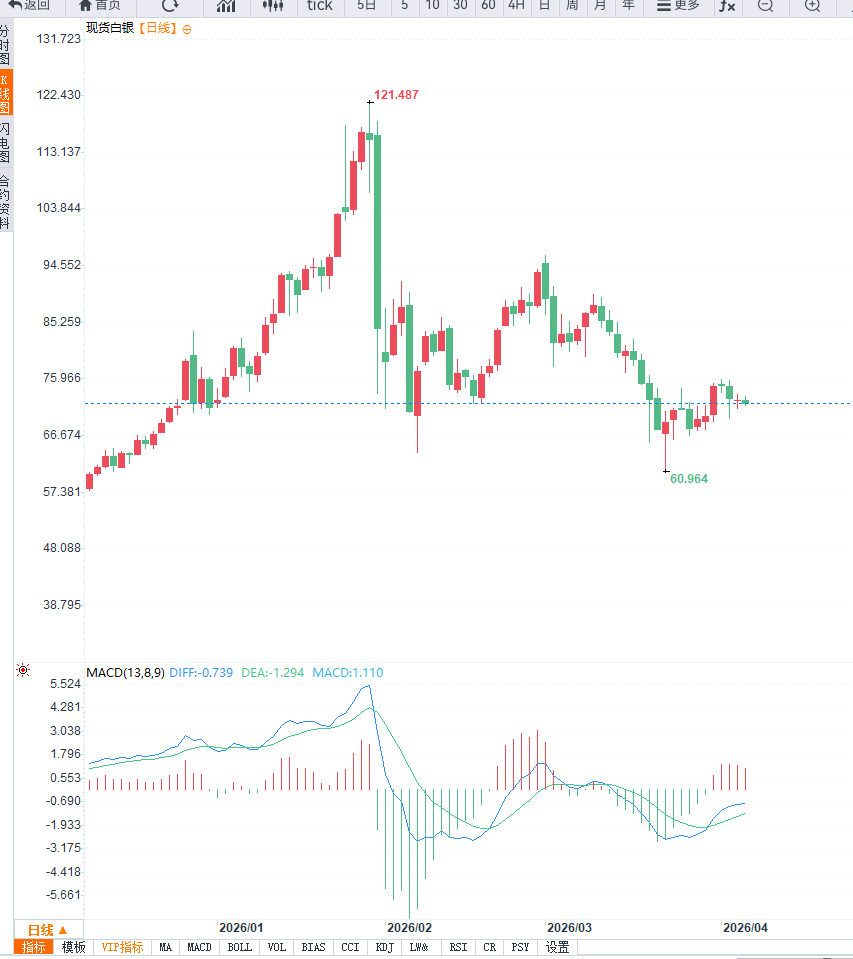
Task: Click the orange circled plus beside 日线 title
Action: (186, 29)
